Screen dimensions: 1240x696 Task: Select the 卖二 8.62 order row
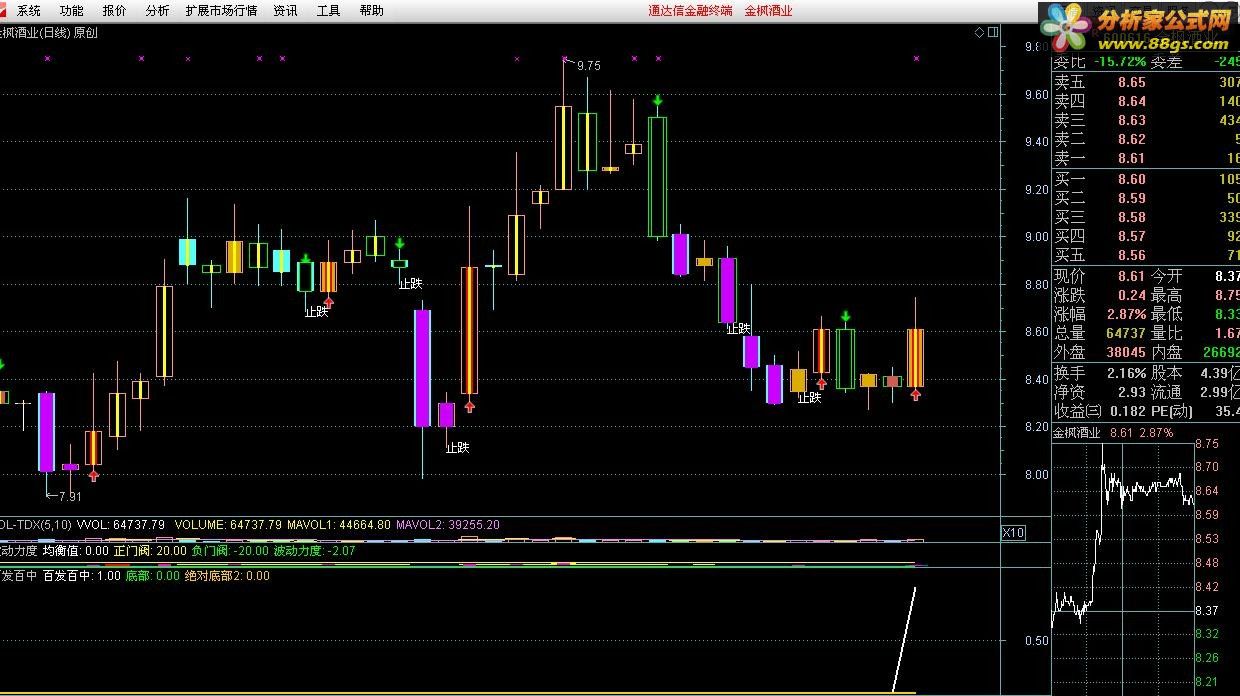[x=1146, y=140]
